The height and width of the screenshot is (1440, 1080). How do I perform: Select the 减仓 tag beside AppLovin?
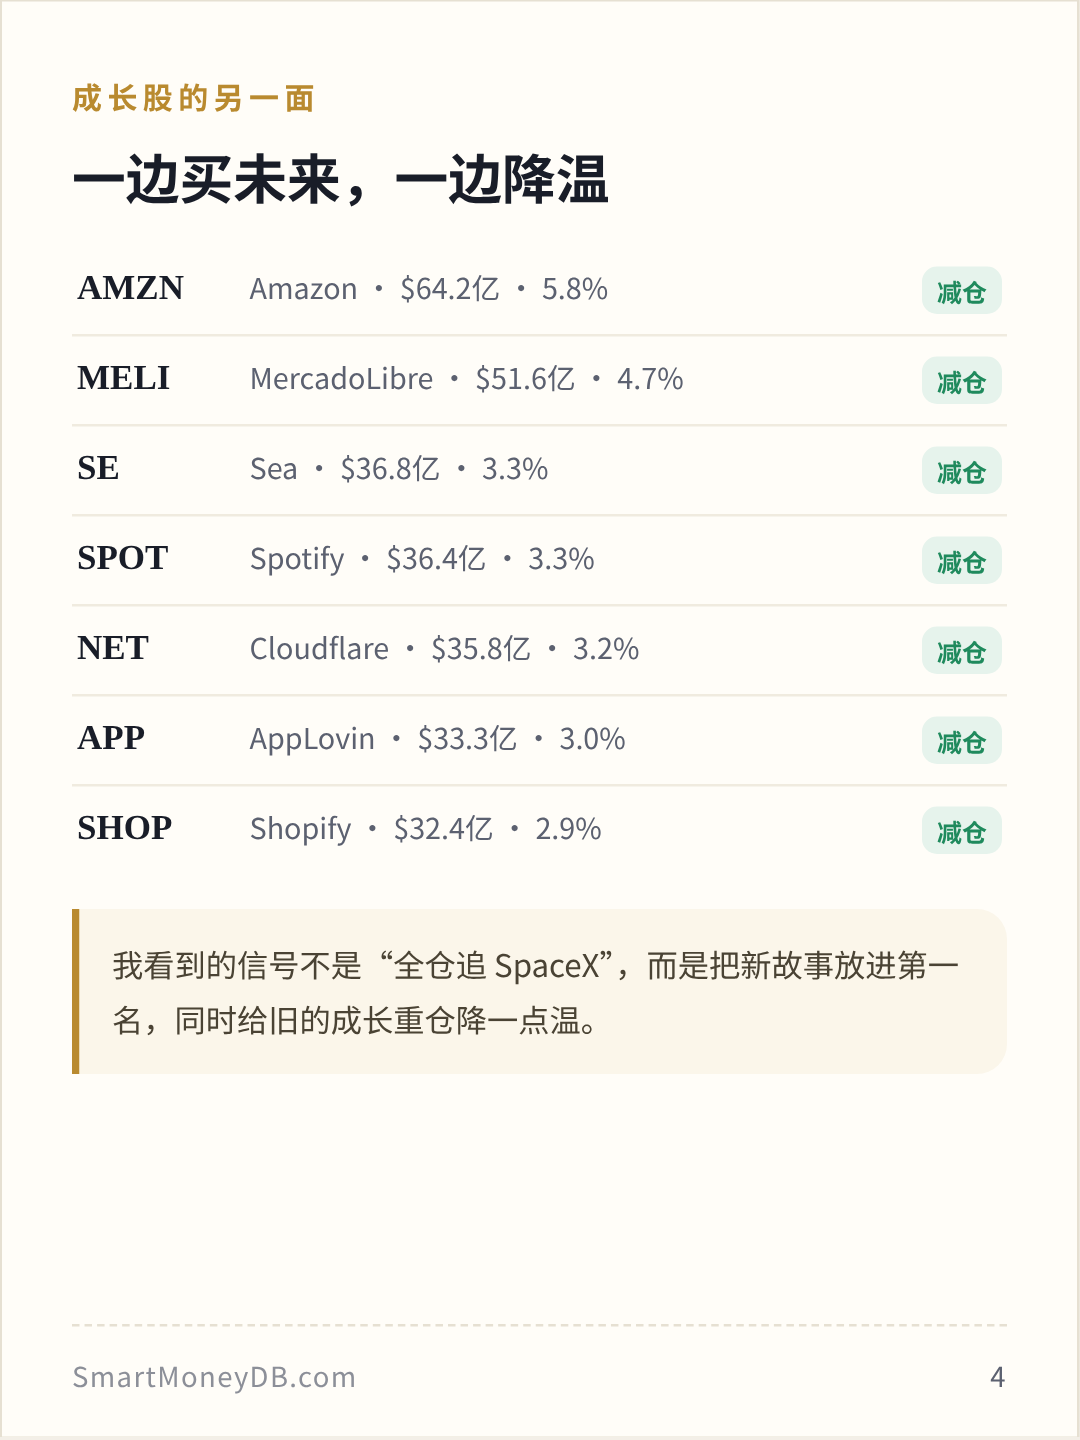click(961, 741)
